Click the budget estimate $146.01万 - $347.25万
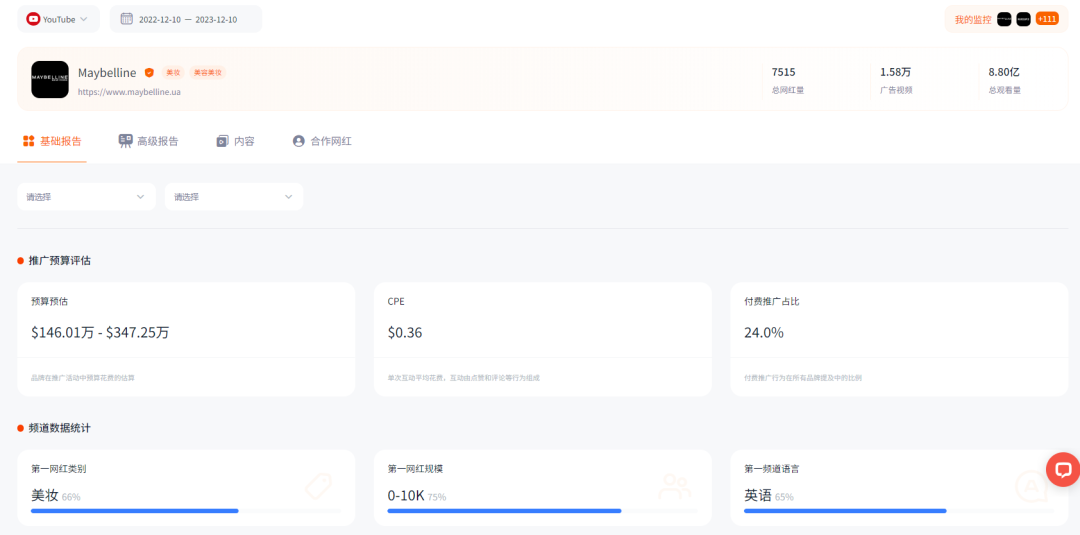This screenshot has height=535, width=1080. click(x=100, y=333)
